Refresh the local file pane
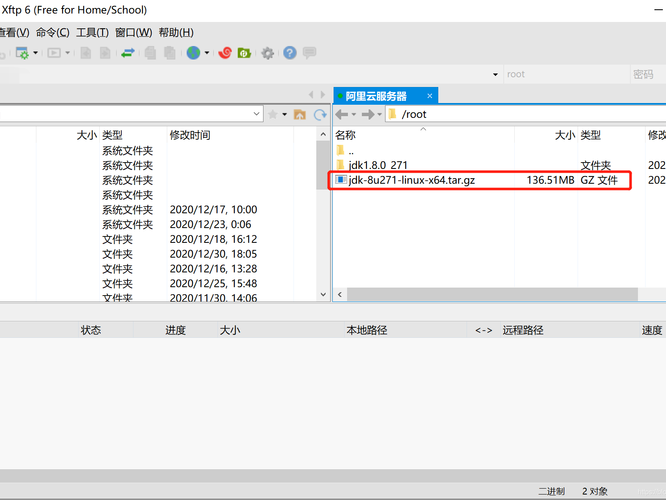 coord(320,114)
